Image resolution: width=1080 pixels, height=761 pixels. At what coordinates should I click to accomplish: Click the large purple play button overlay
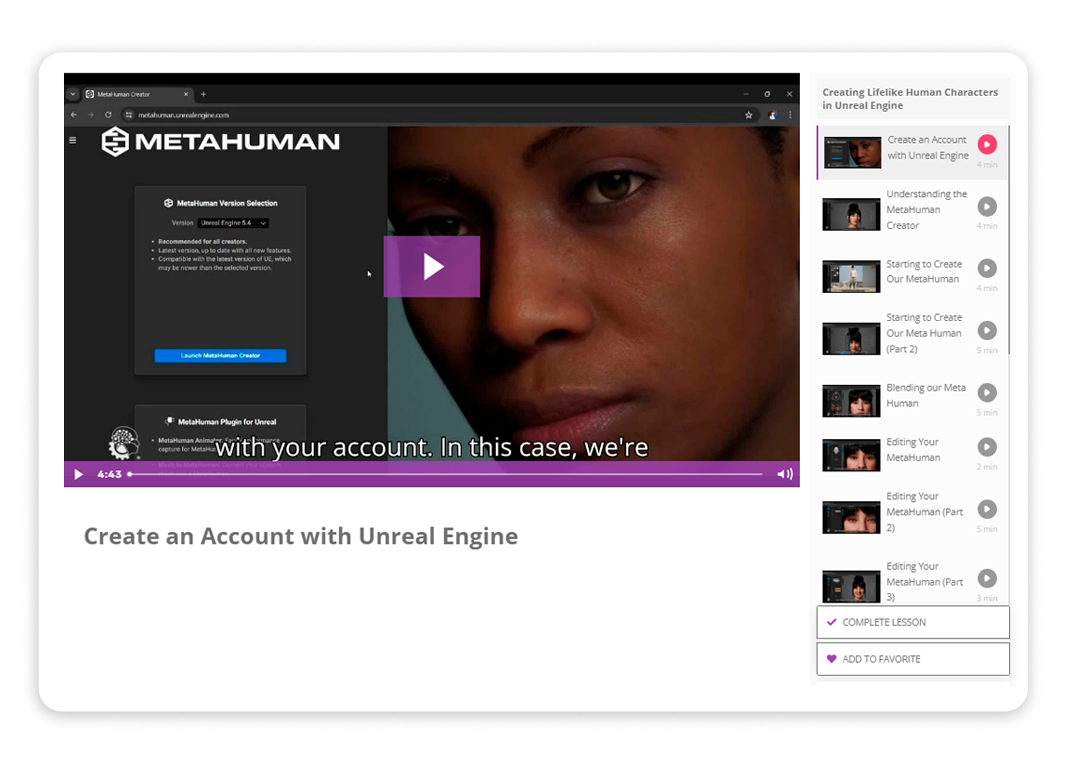point(431,267)
